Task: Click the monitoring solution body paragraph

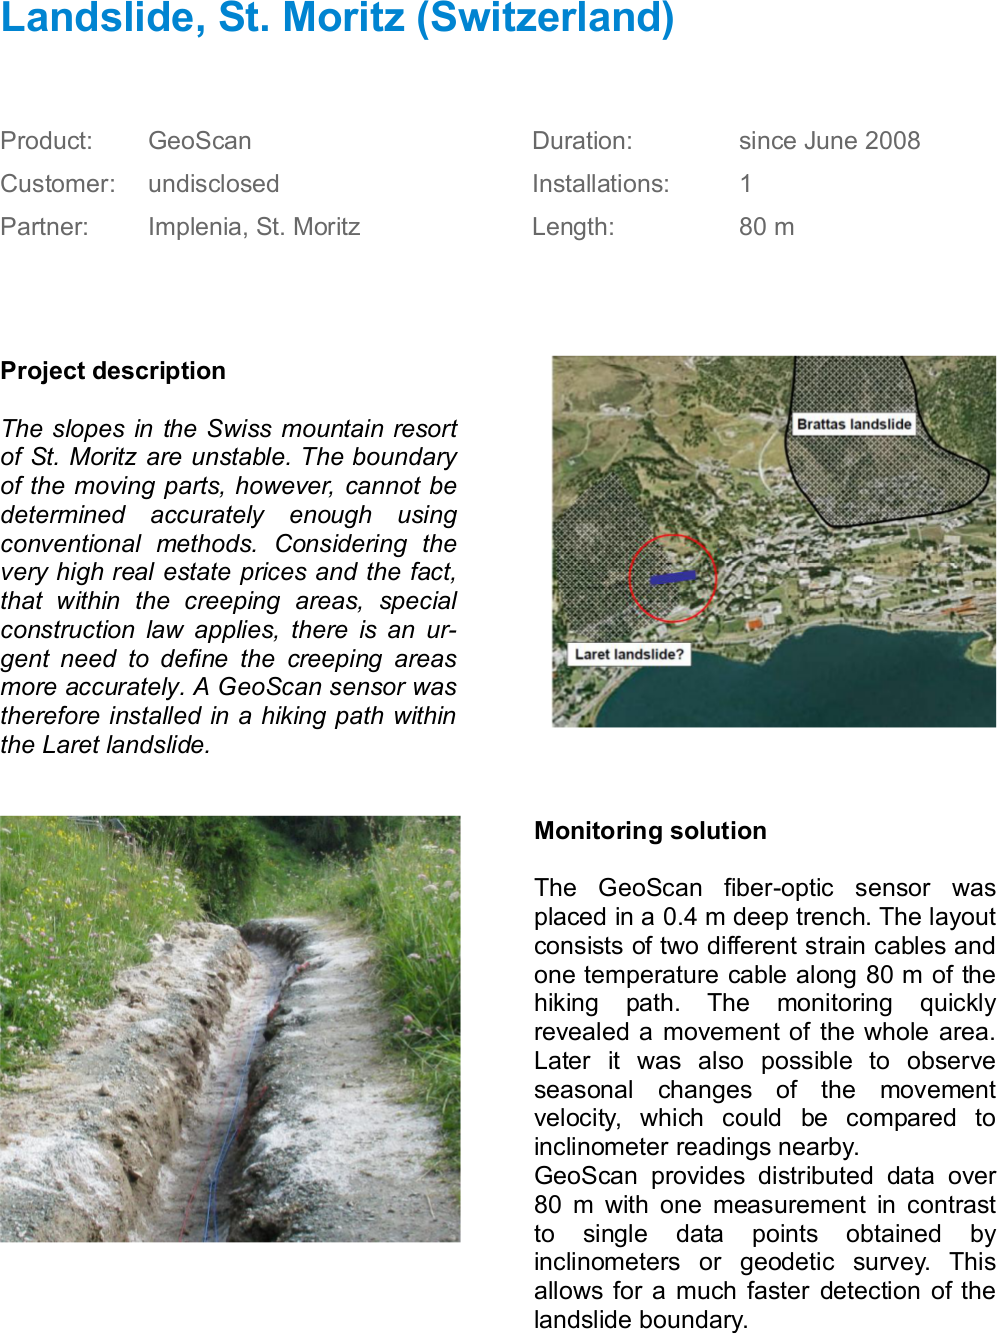Action: (x=764, y=1103)
